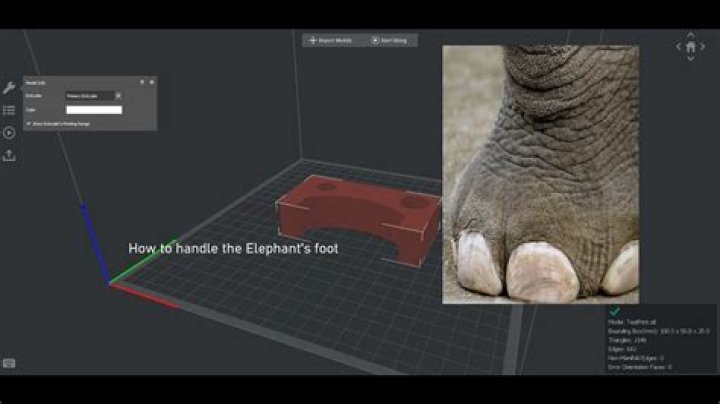Toggle Show Extruder's Printing Range checkbox
This screenshot has width=720, height=404.
click(28, 122)
